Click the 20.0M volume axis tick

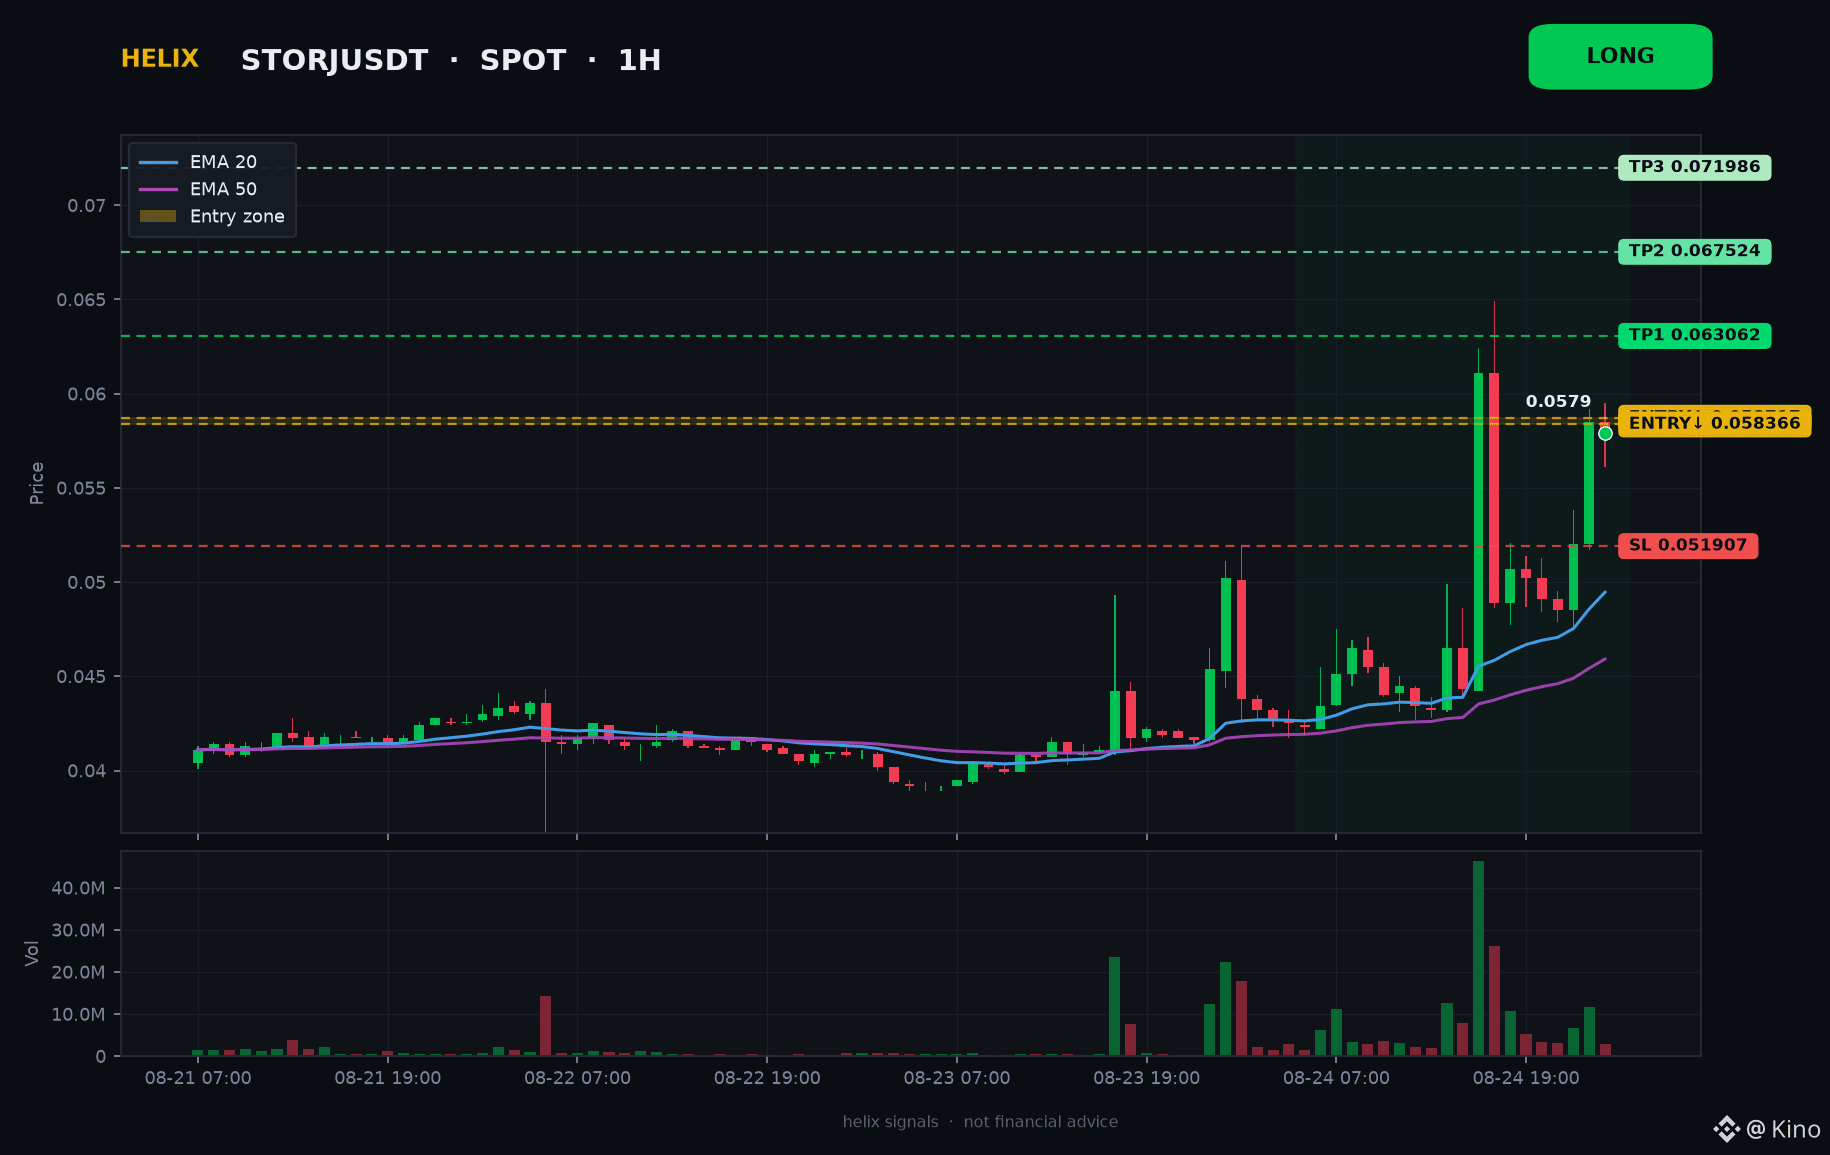pos(78,972)
